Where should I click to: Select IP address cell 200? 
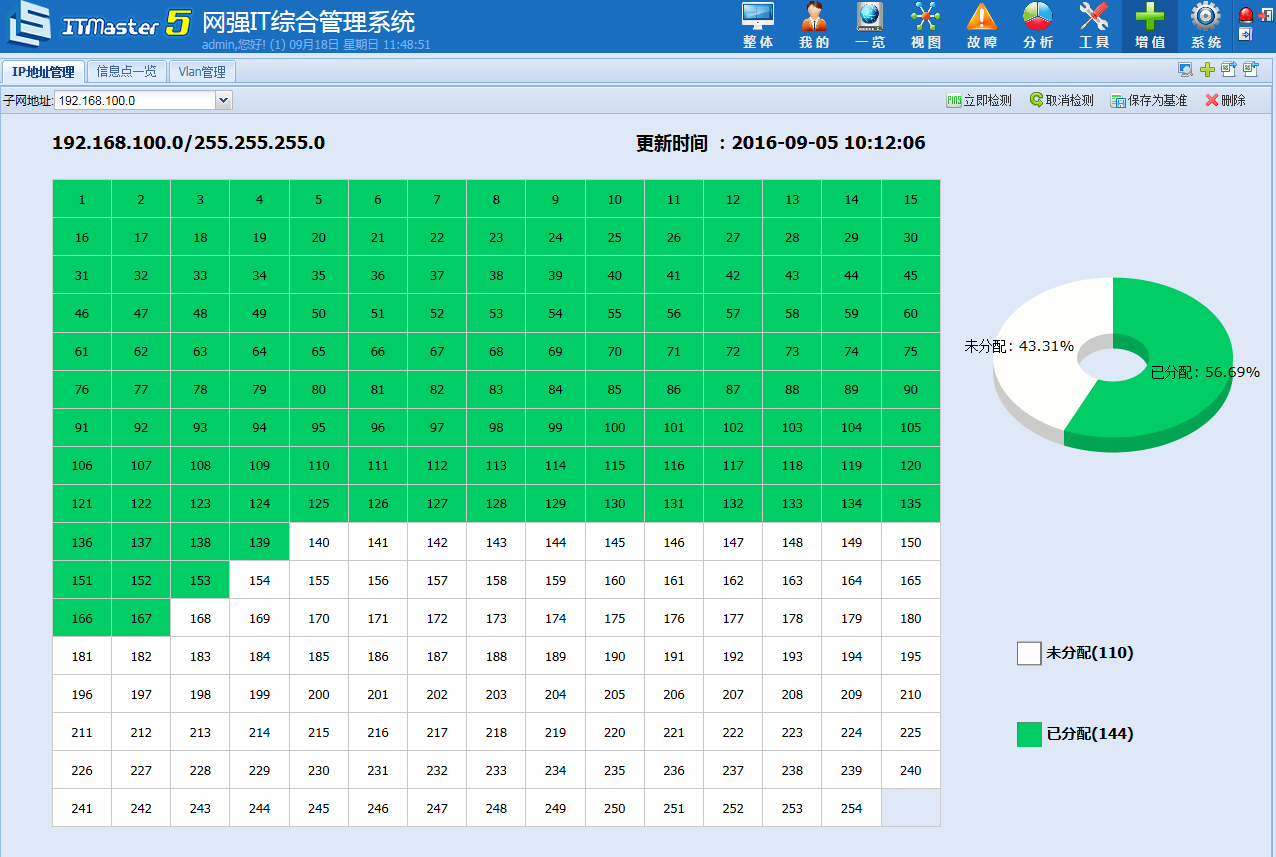tap(319, 694)
